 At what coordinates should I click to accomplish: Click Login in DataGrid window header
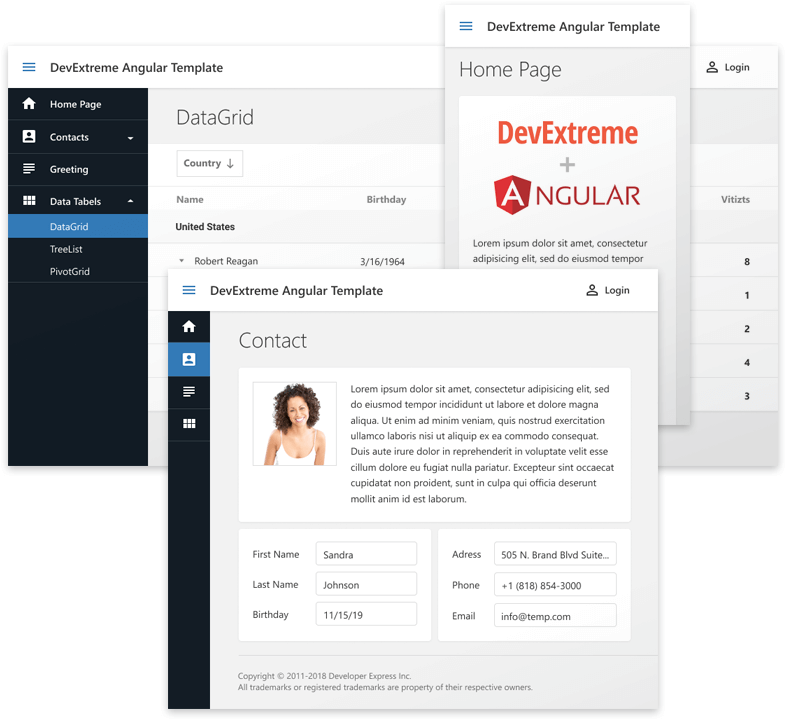[x=737, y=67]
